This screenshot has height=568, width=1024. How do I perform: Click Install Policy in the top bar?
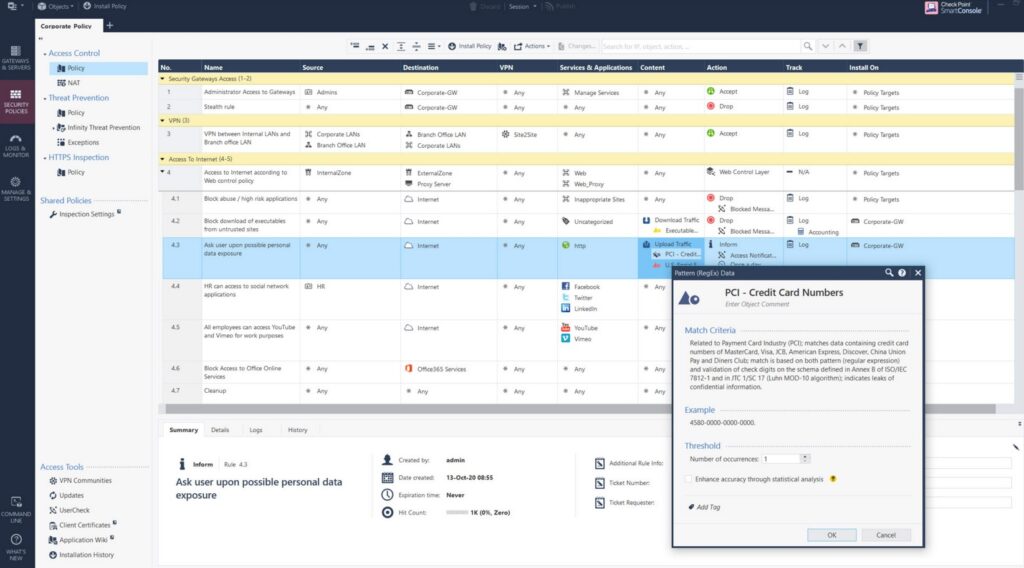pyautogui.click(x=104, y=6)
